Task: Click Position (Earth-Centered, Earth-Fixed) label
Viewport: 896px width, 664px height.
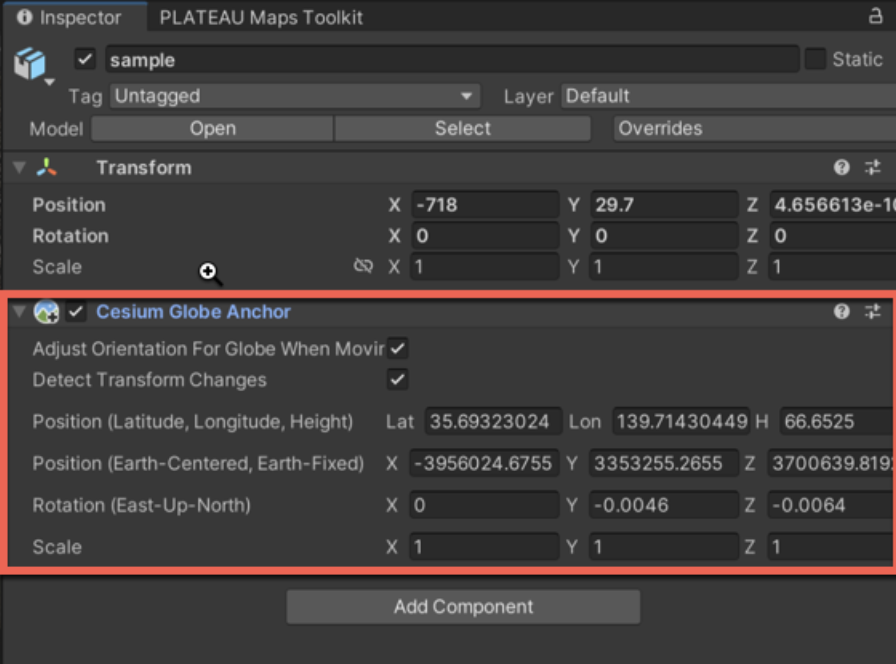Action: [x=198, y=463]
